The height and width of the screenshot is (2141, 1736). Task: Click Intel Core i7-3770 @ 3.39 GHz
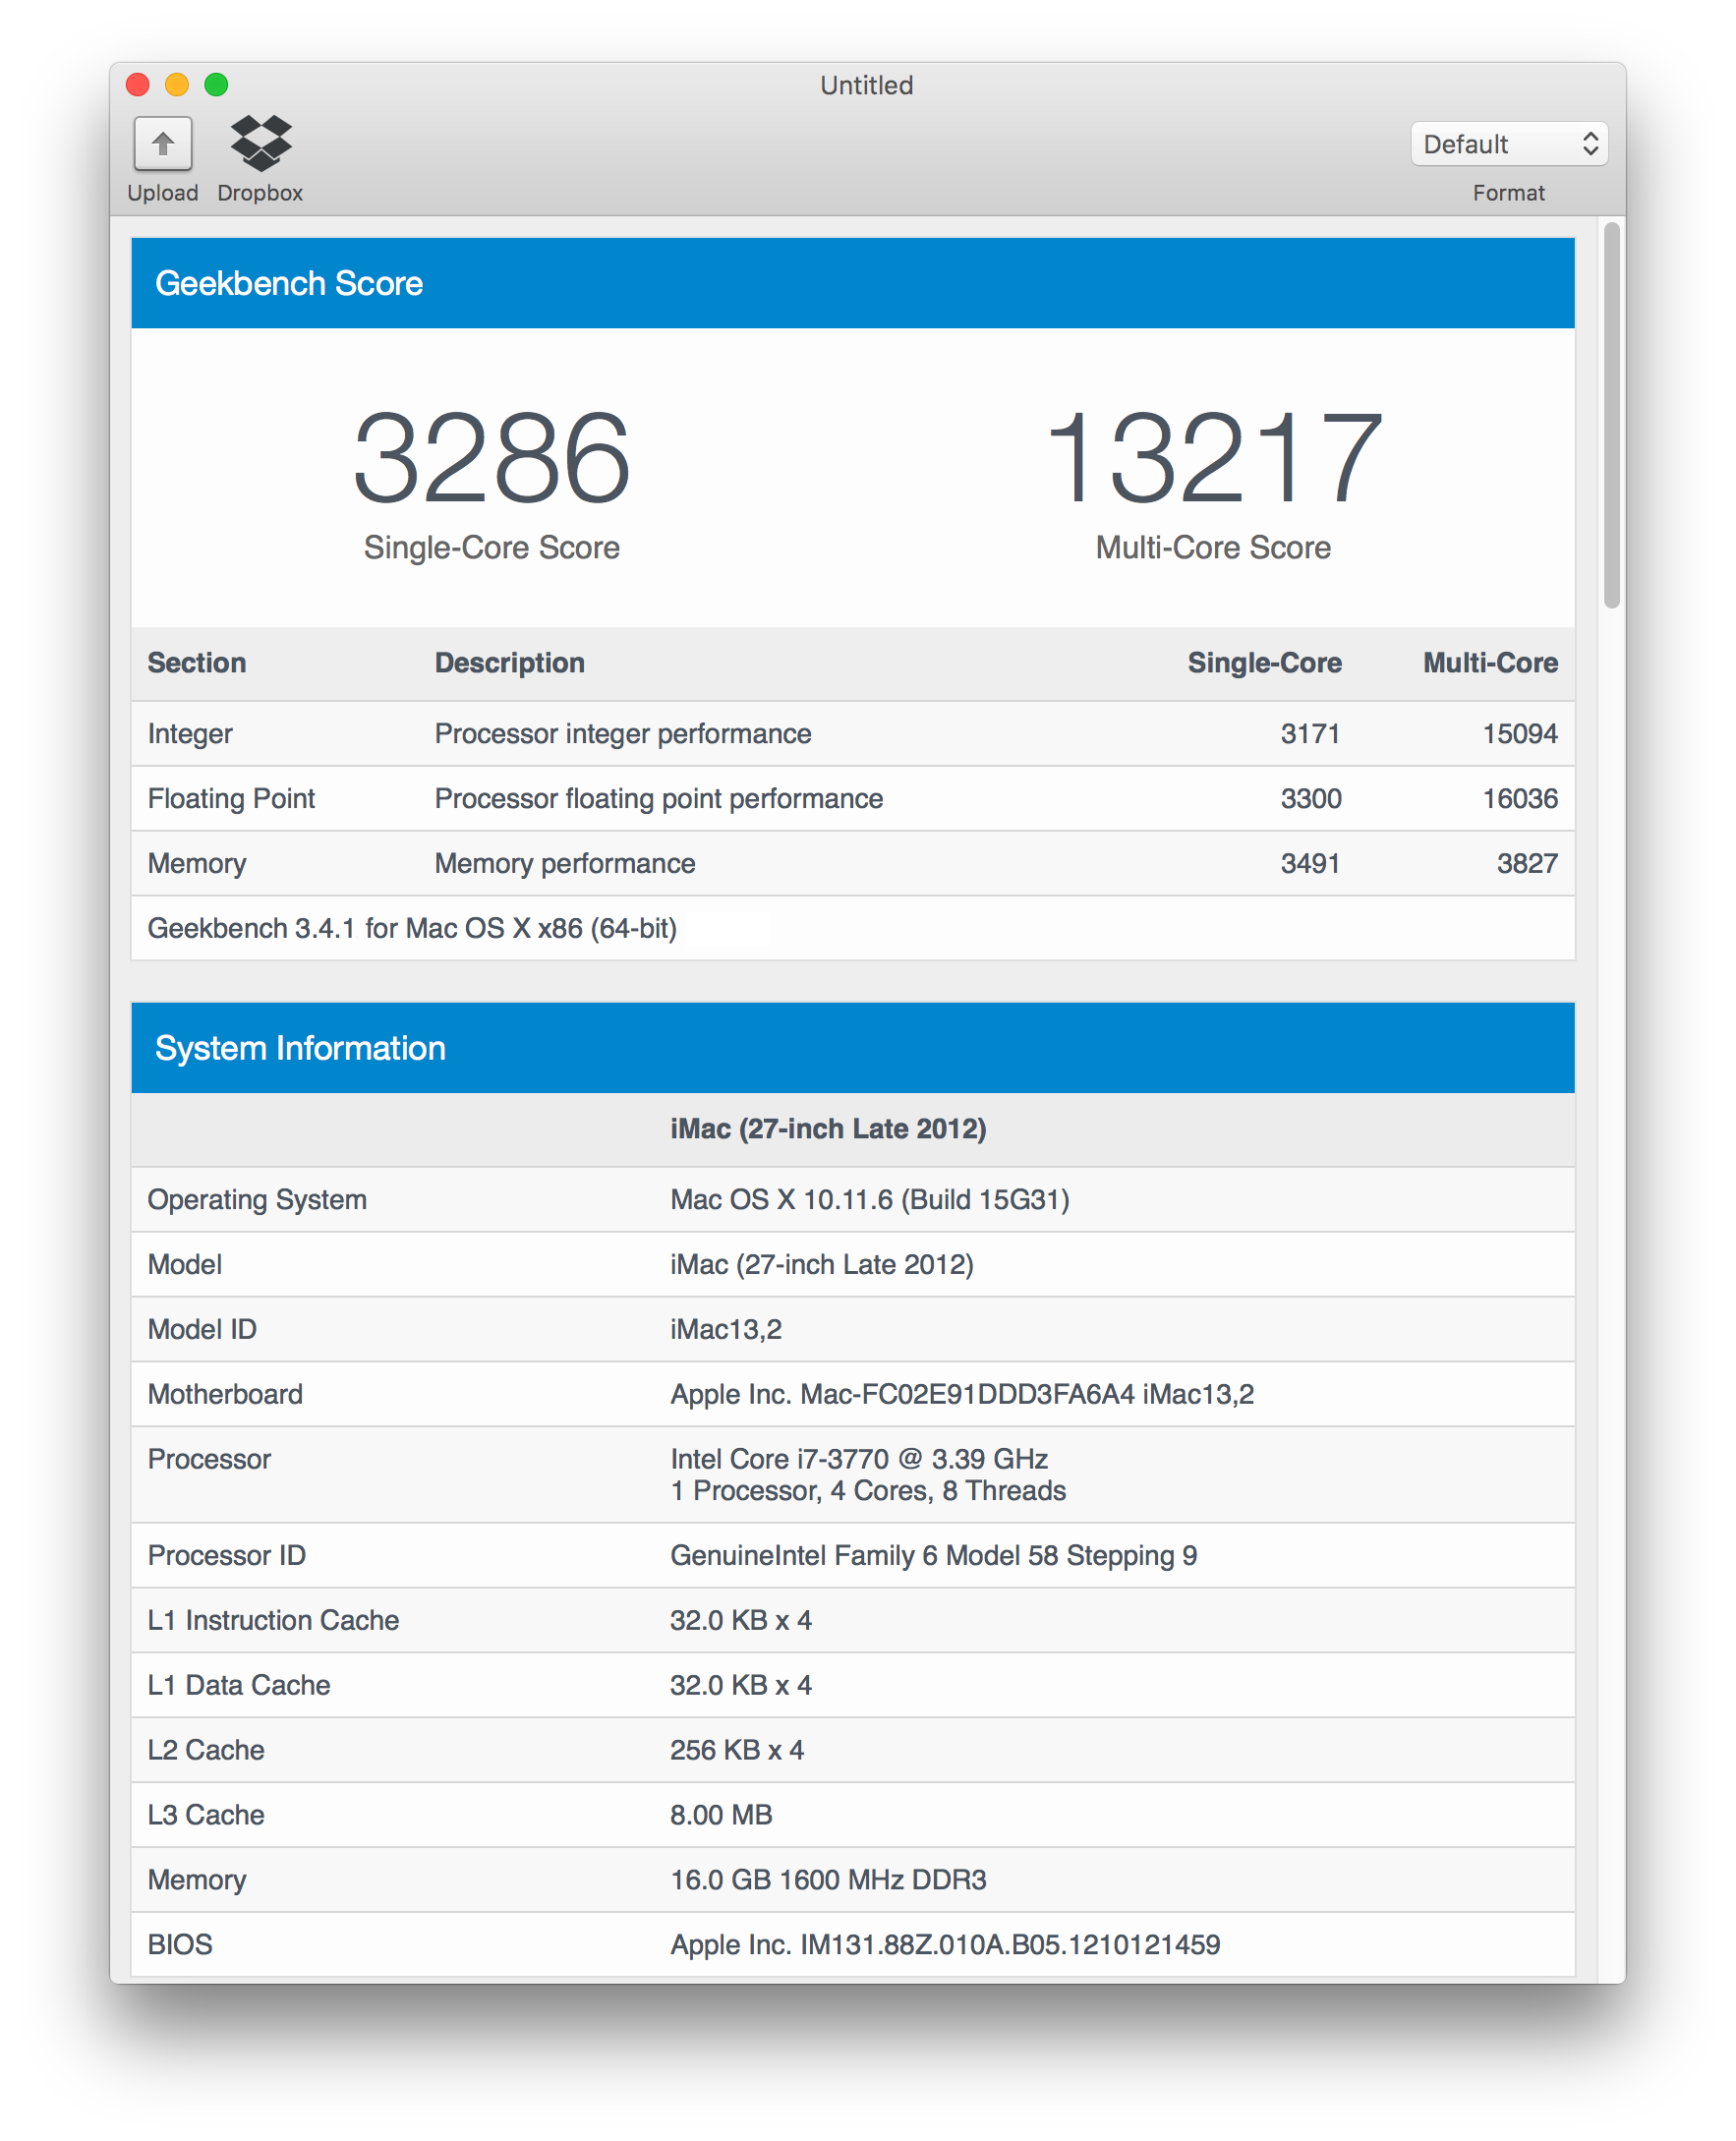coord(859,1459)
